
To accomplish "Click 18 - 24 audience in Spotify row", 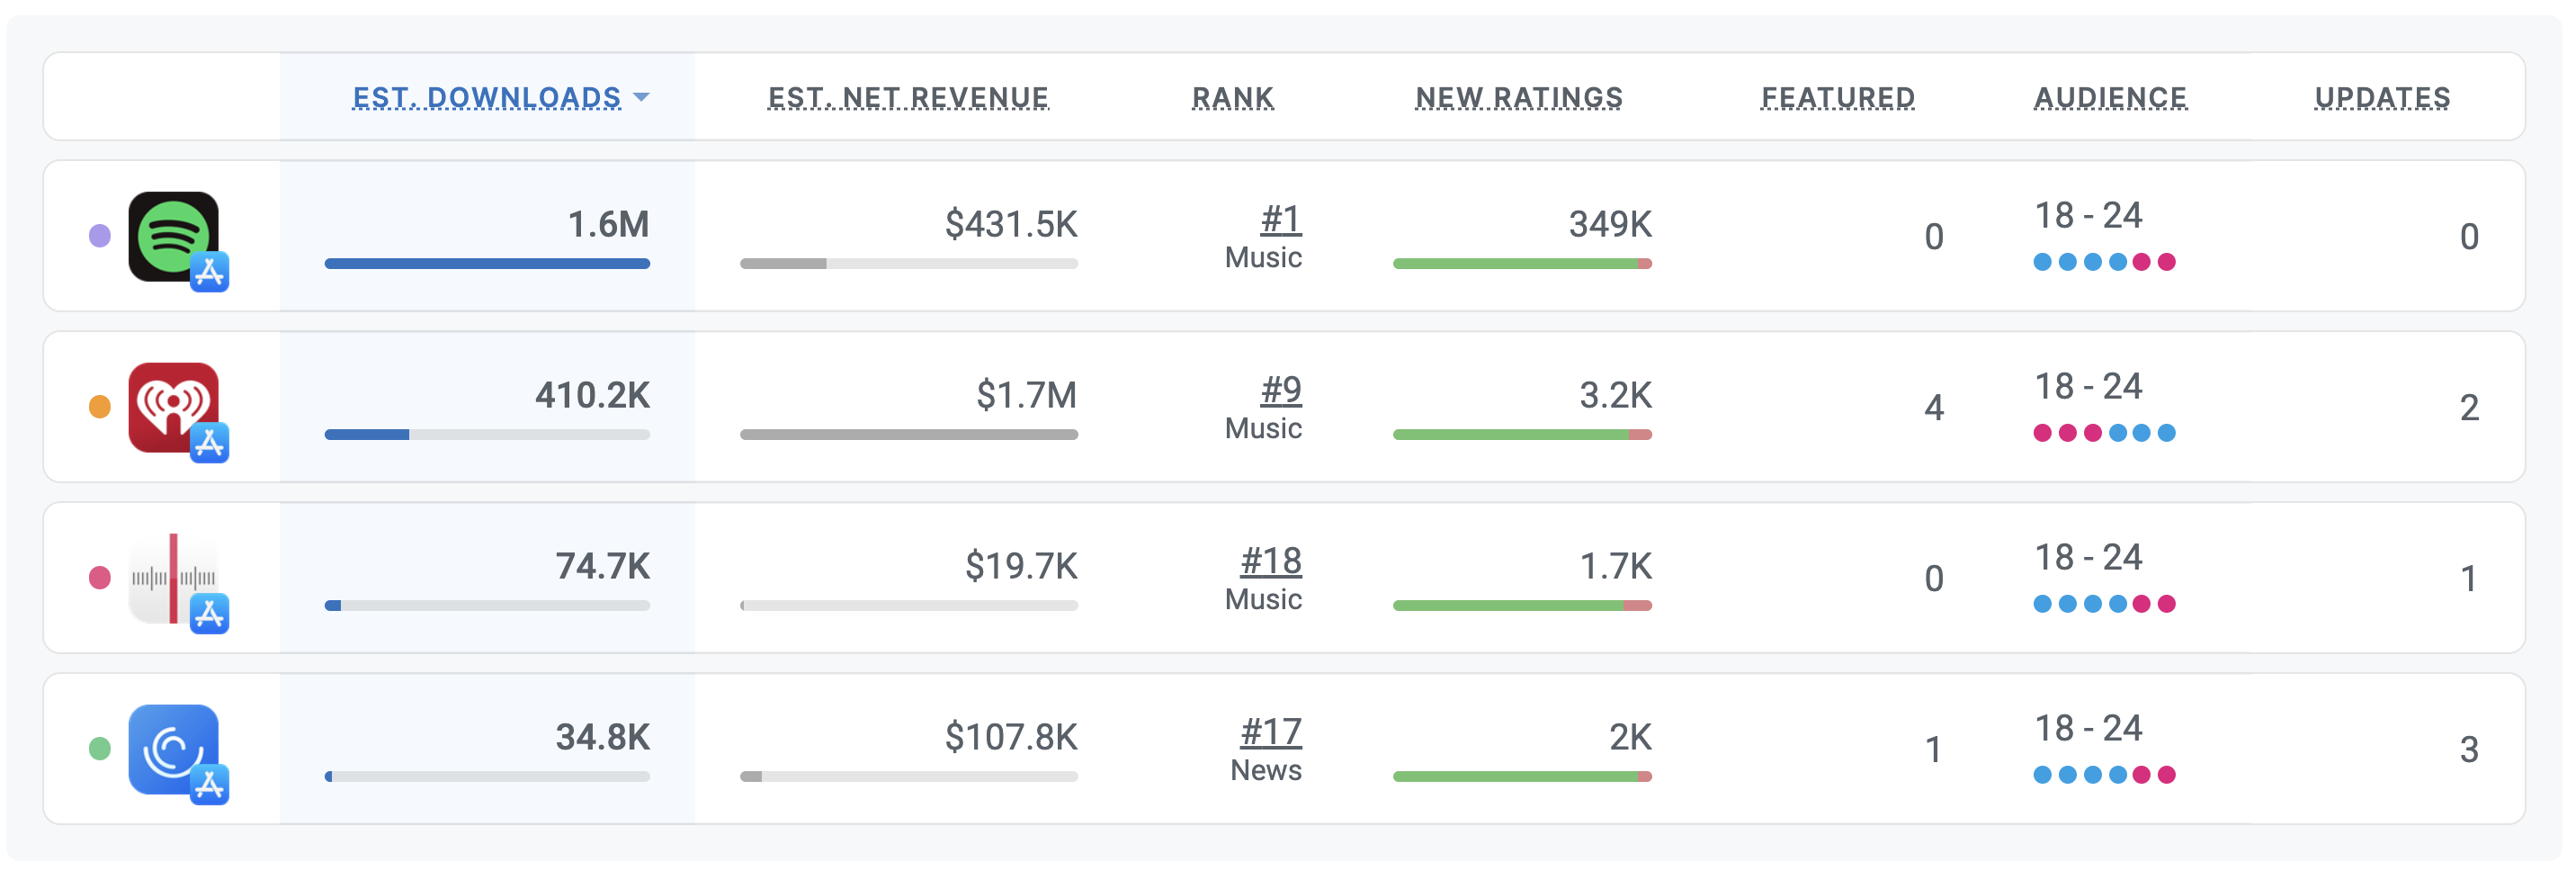I will (x=2088, y=216).
